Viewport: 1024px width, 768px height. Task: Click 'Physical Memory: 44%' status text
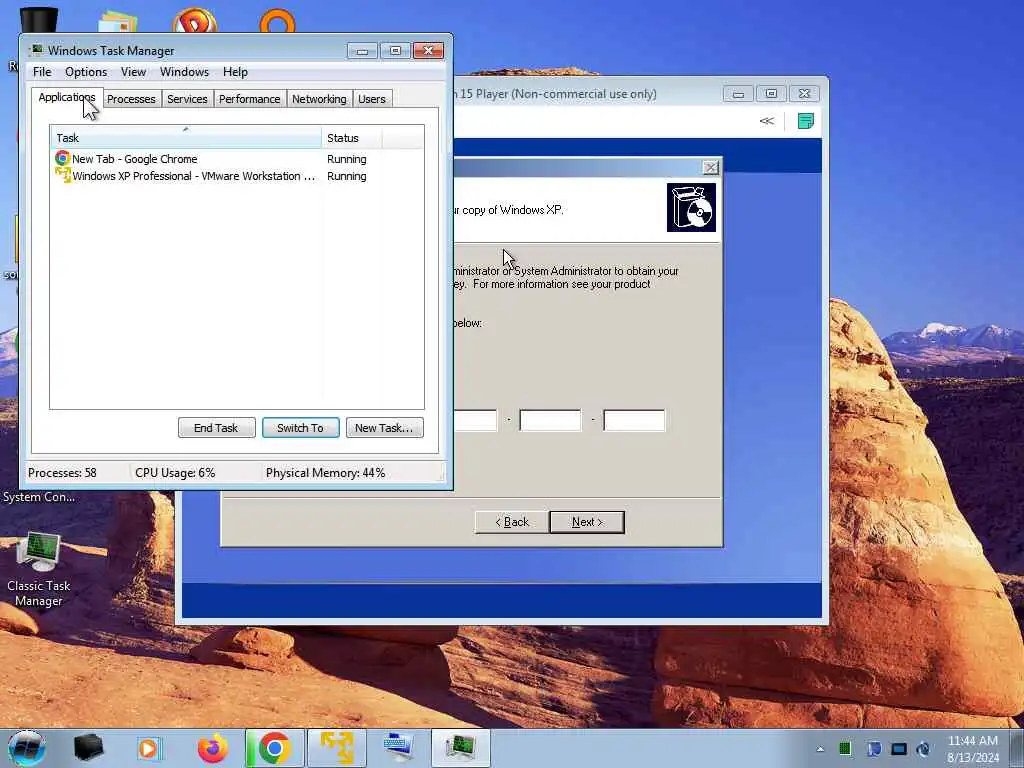coord(325,473)
